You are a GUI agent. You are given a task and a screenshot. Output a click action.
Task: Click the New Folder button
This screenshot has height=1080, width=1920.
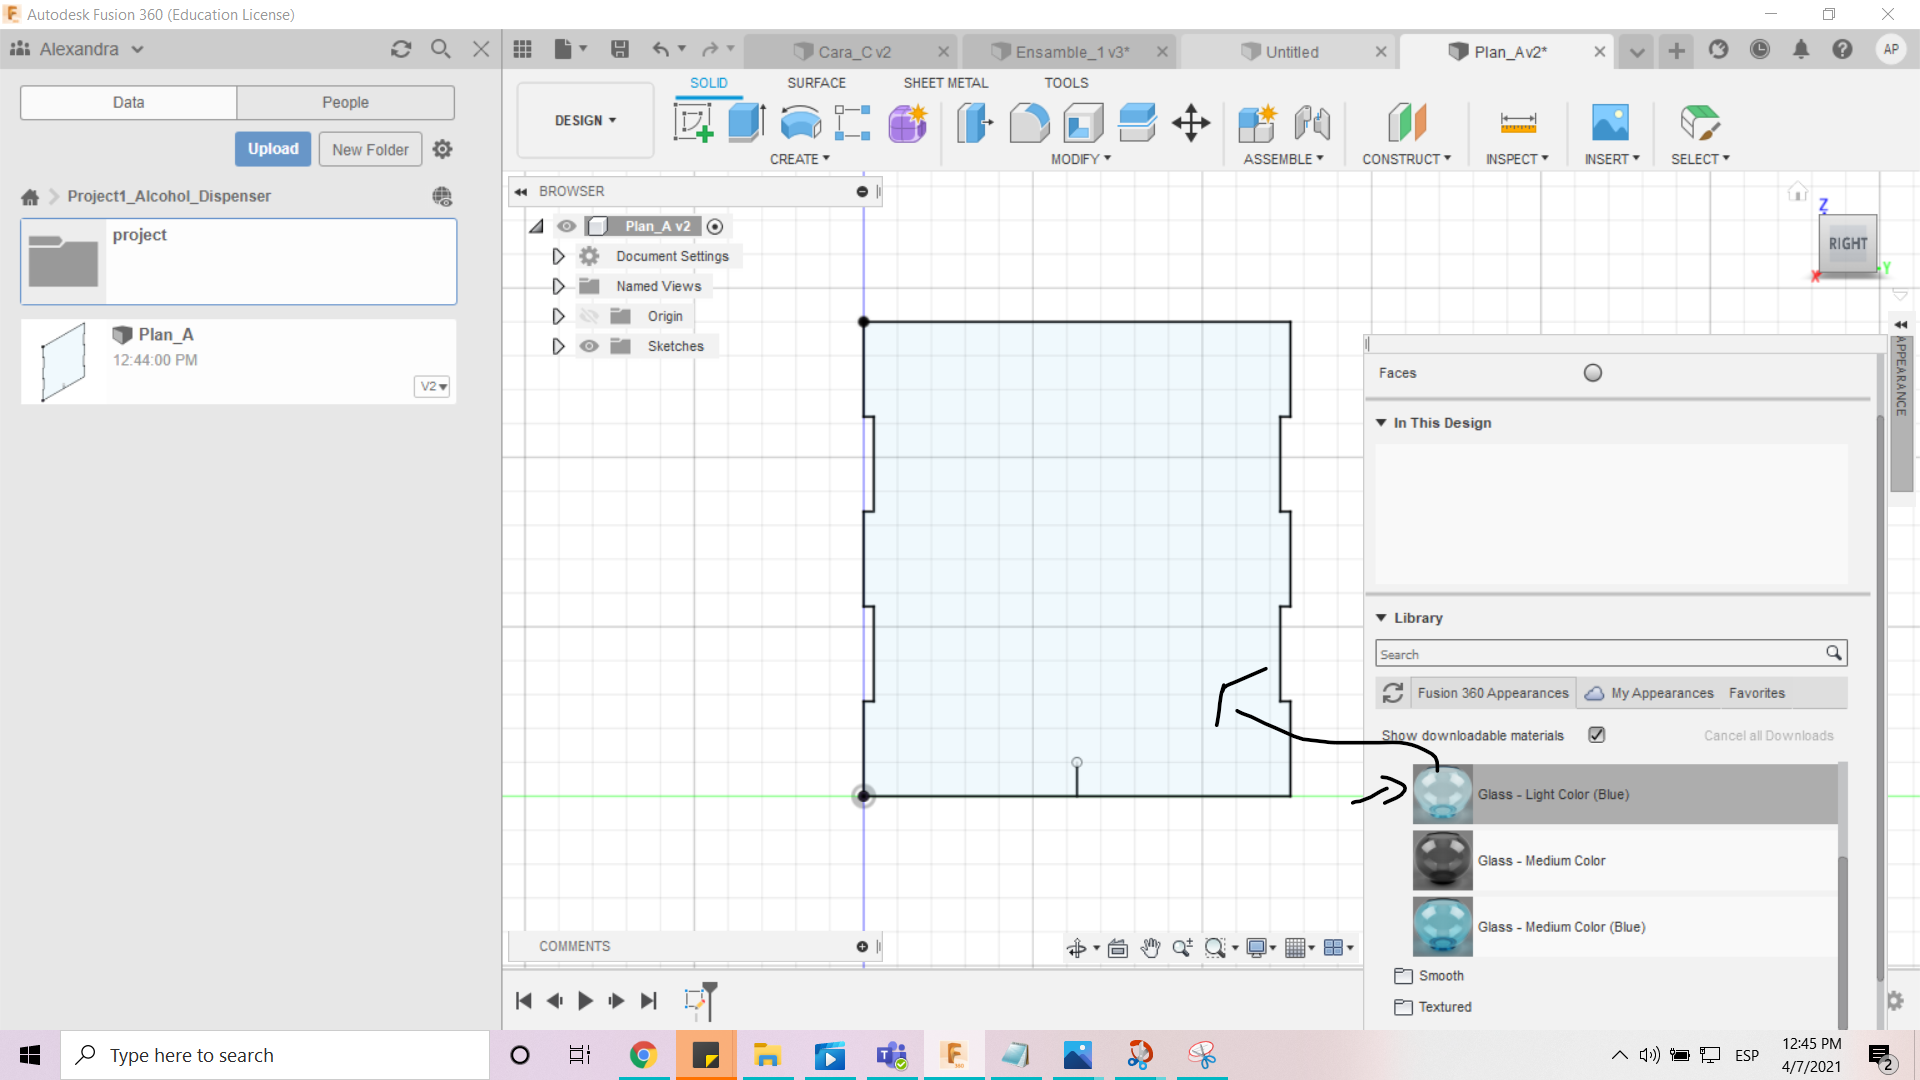(x=370, y=149)
